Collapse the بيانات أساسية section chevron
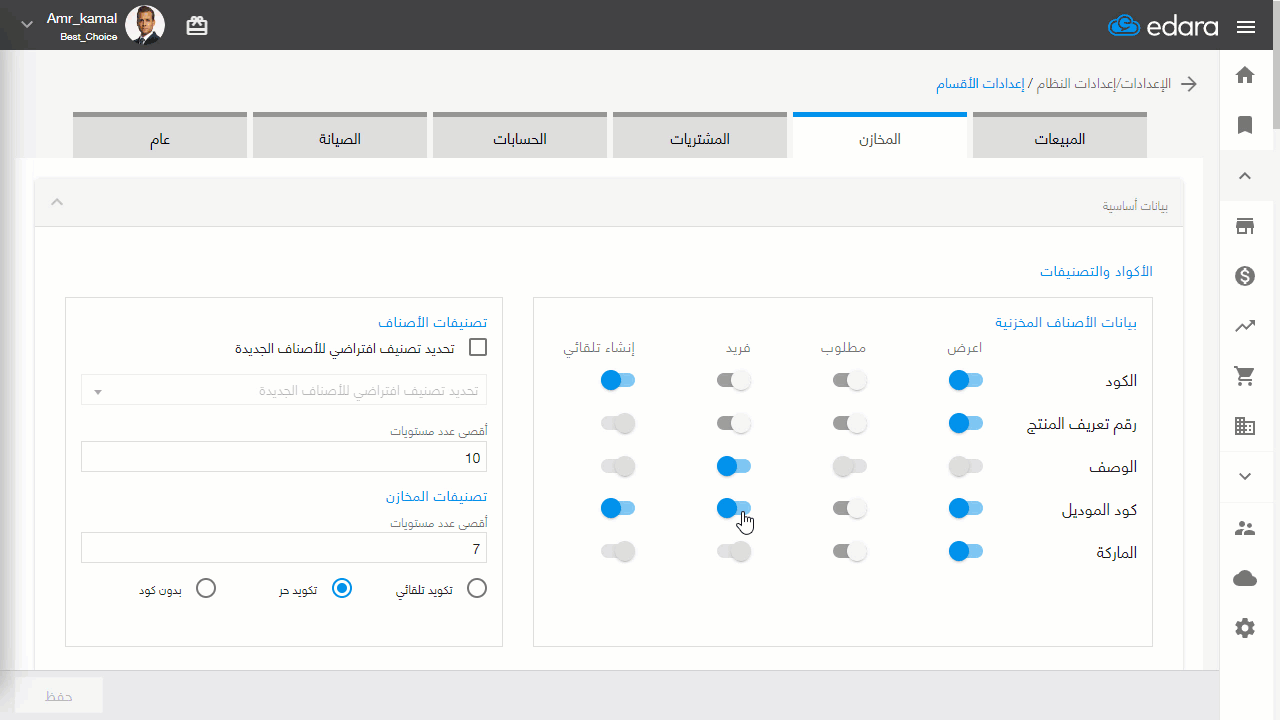 57,203
